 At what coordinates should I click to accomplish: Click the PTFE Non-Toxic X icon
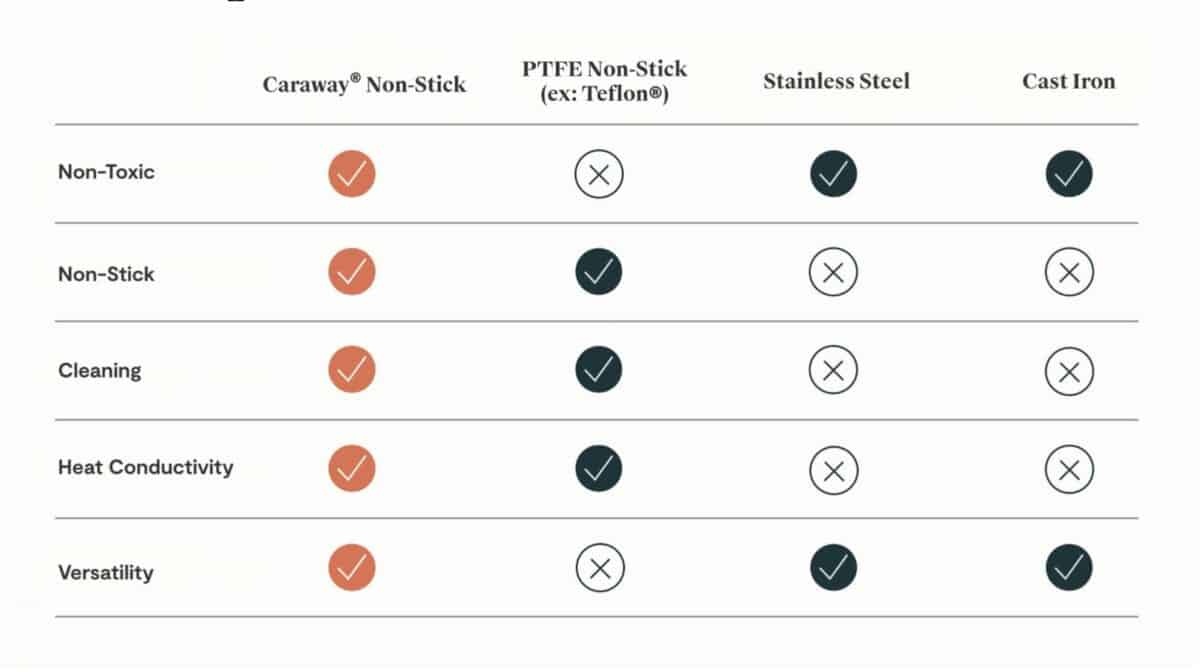click(x=599, y=175)
